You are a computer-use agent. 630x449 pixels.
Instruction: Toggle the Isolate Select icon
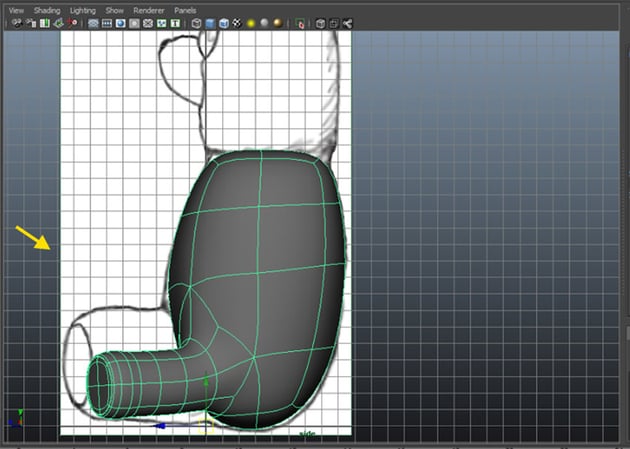coord(300,22)
